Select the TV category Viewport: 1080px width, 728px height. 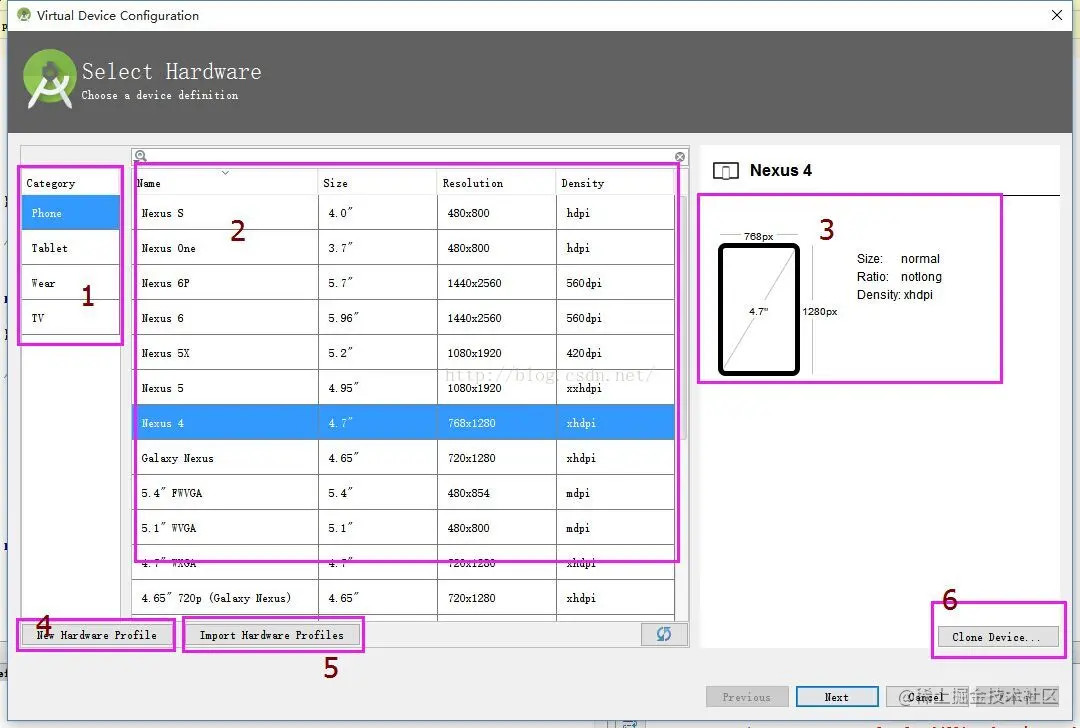click(70, 318)
